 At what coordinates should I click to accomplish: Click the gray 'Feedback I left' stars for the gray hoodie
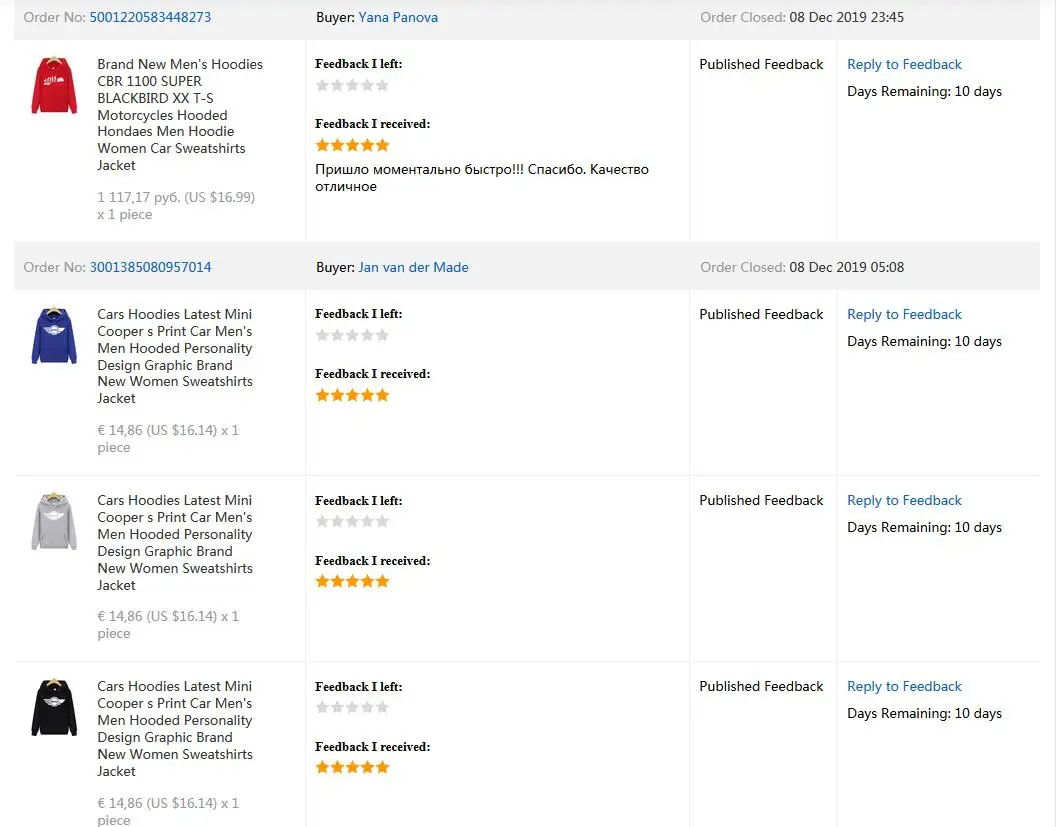(x=352, y=521)
